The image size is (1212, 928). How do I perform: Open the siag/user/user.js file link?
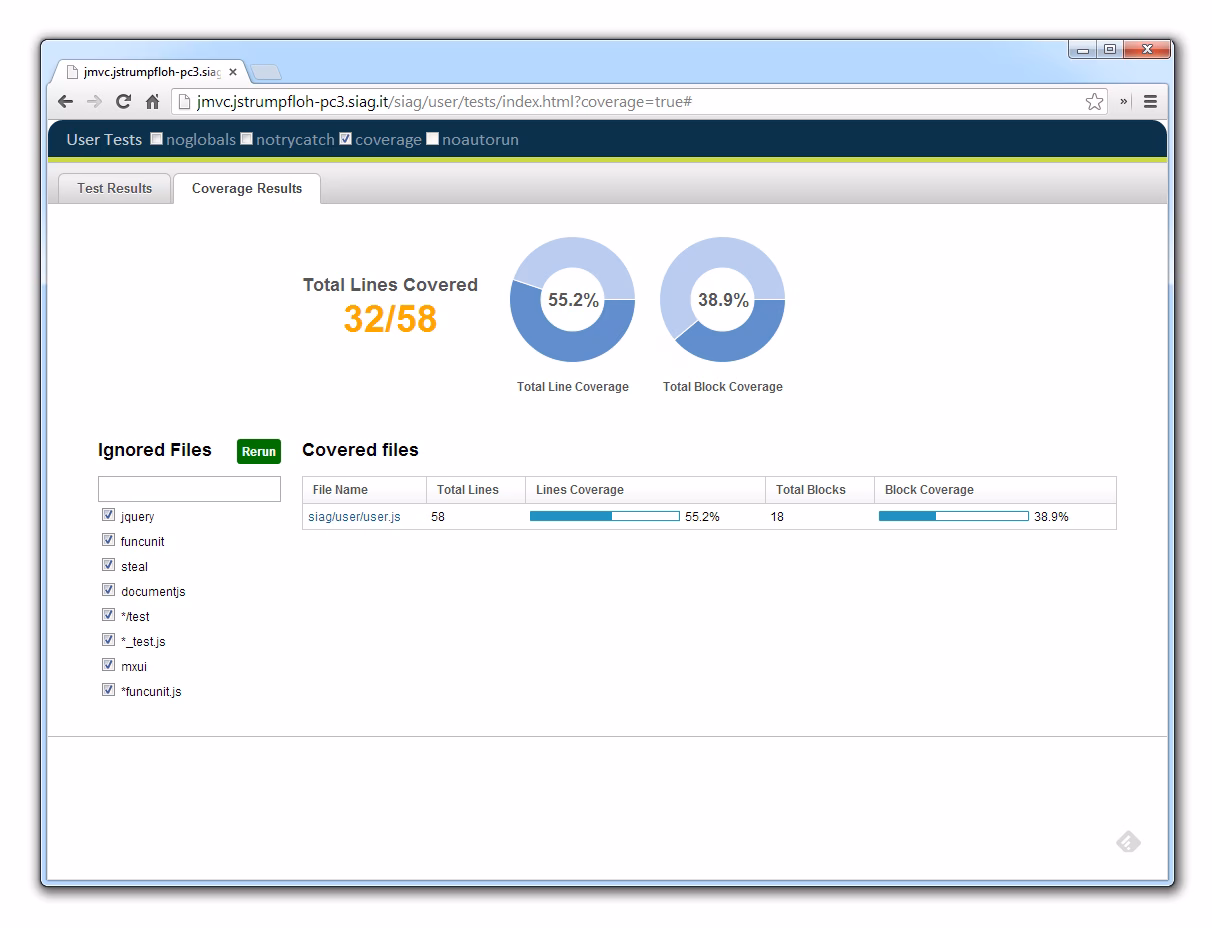(354, 517)
